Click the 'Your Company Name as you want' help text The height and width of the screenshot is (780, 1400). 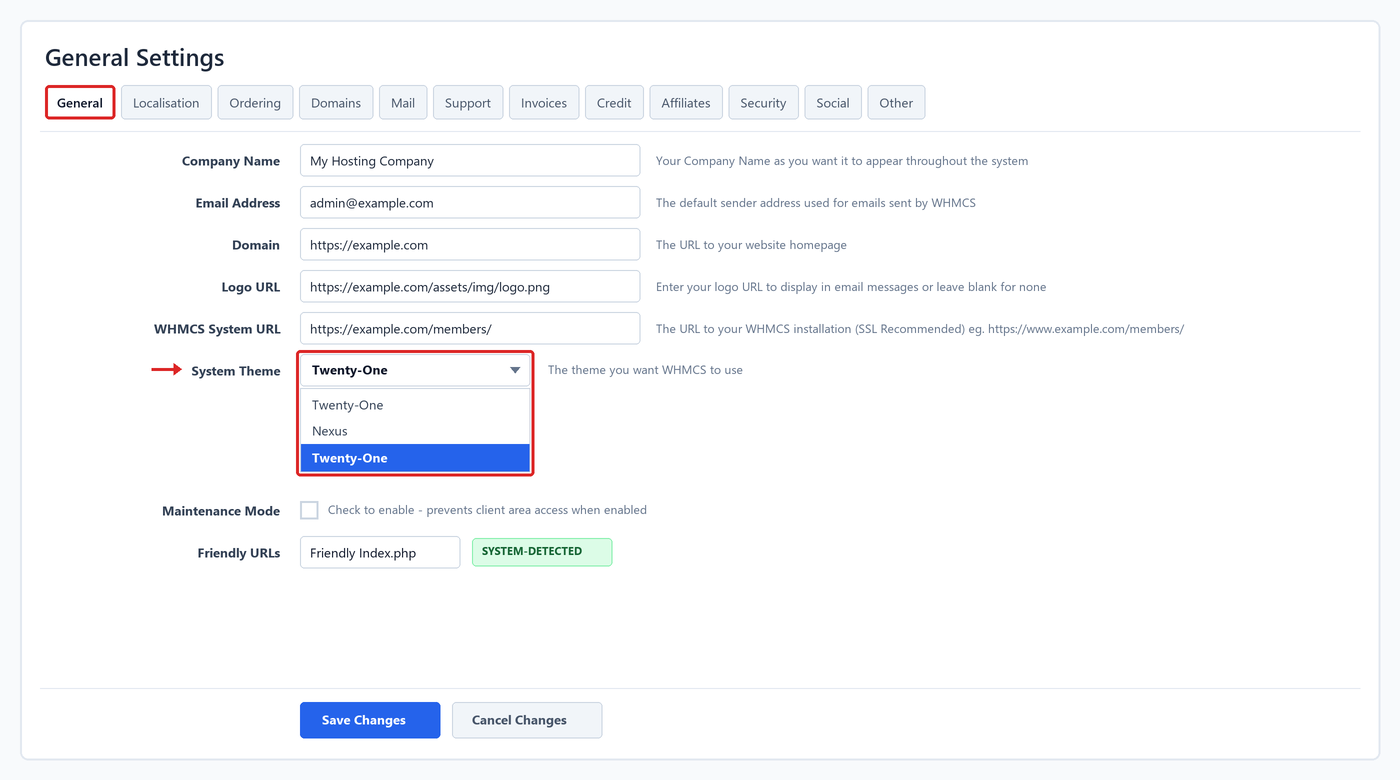tap(842, 161)
